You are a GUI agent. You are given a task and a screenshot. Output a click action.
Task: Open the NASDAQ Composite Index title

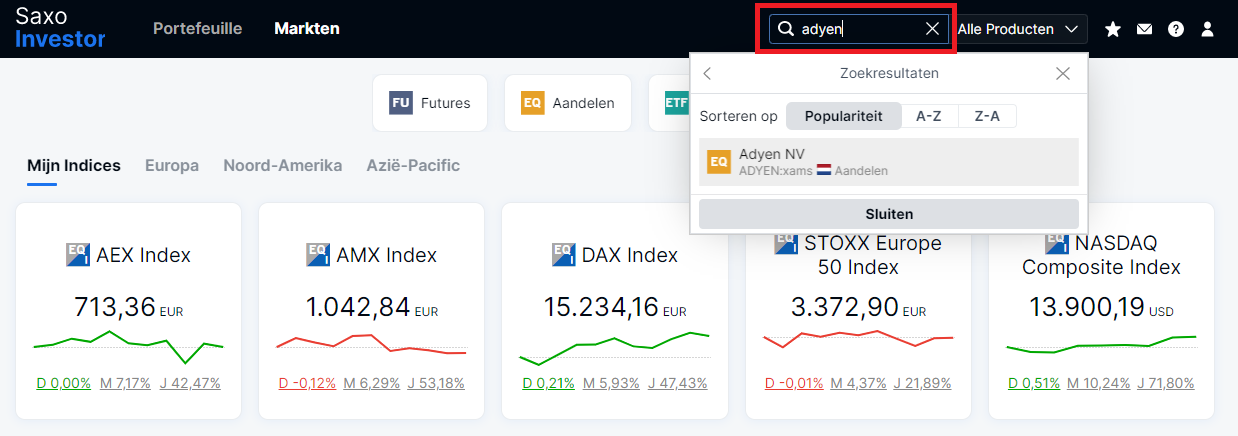click(1101, 255)
